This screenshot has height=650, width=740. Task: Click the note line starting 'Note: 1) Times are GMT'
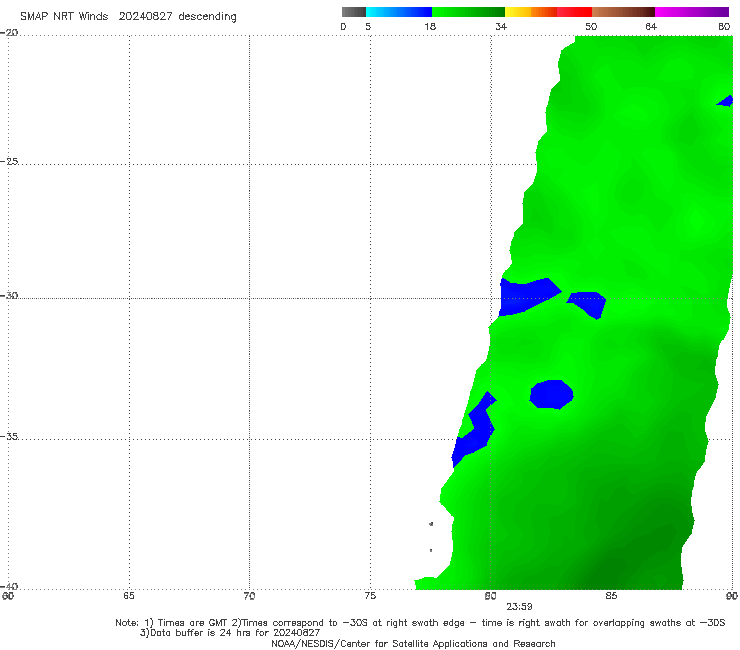(x=420, y=623)
